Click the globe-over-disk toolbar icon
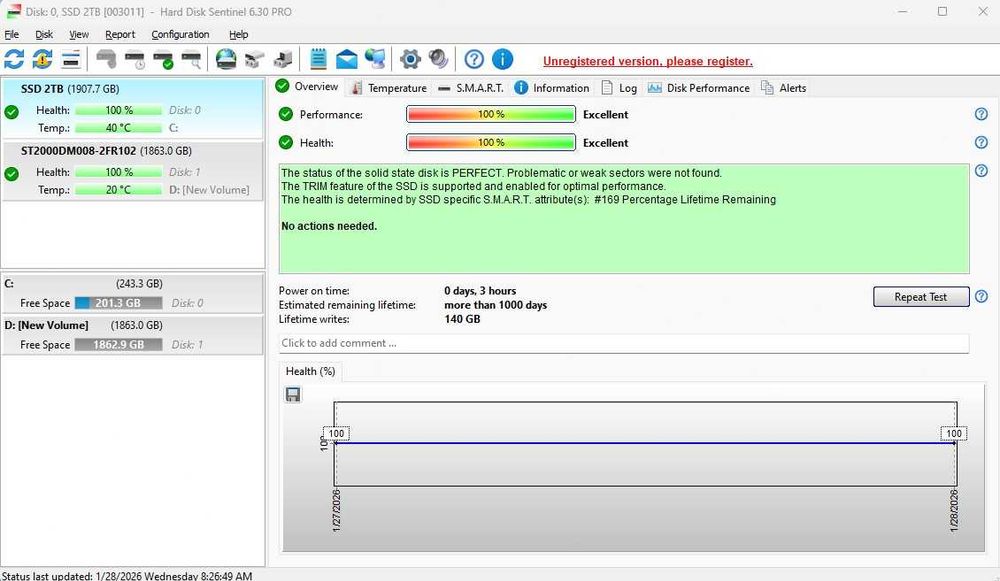Screen dimensions: 1000x581 pyautogui.click(x=226, y=59)
